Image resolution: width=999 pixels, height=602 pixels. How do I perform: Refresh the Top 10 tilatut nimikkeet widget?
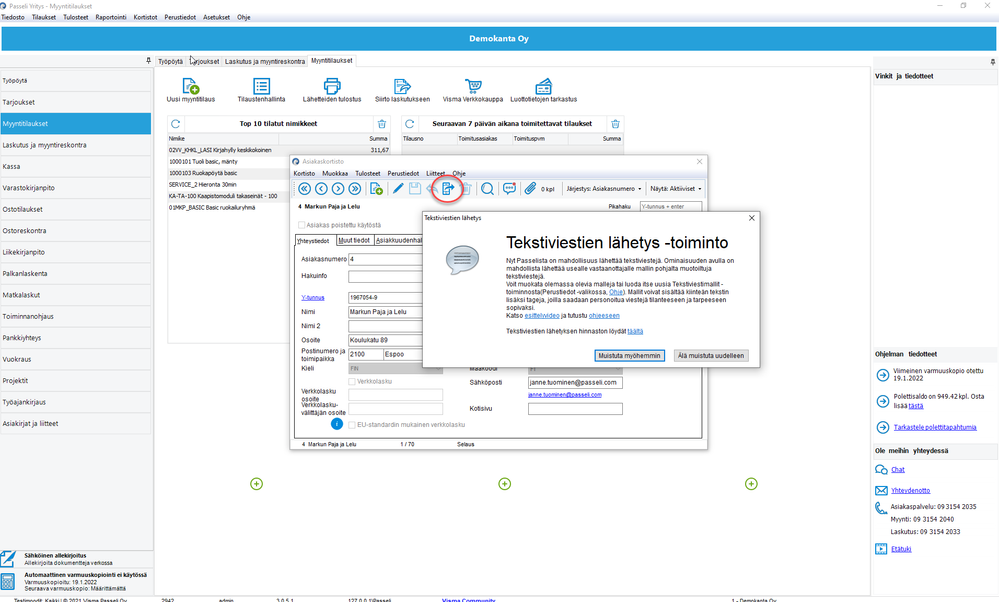click(x=176, y=124)
